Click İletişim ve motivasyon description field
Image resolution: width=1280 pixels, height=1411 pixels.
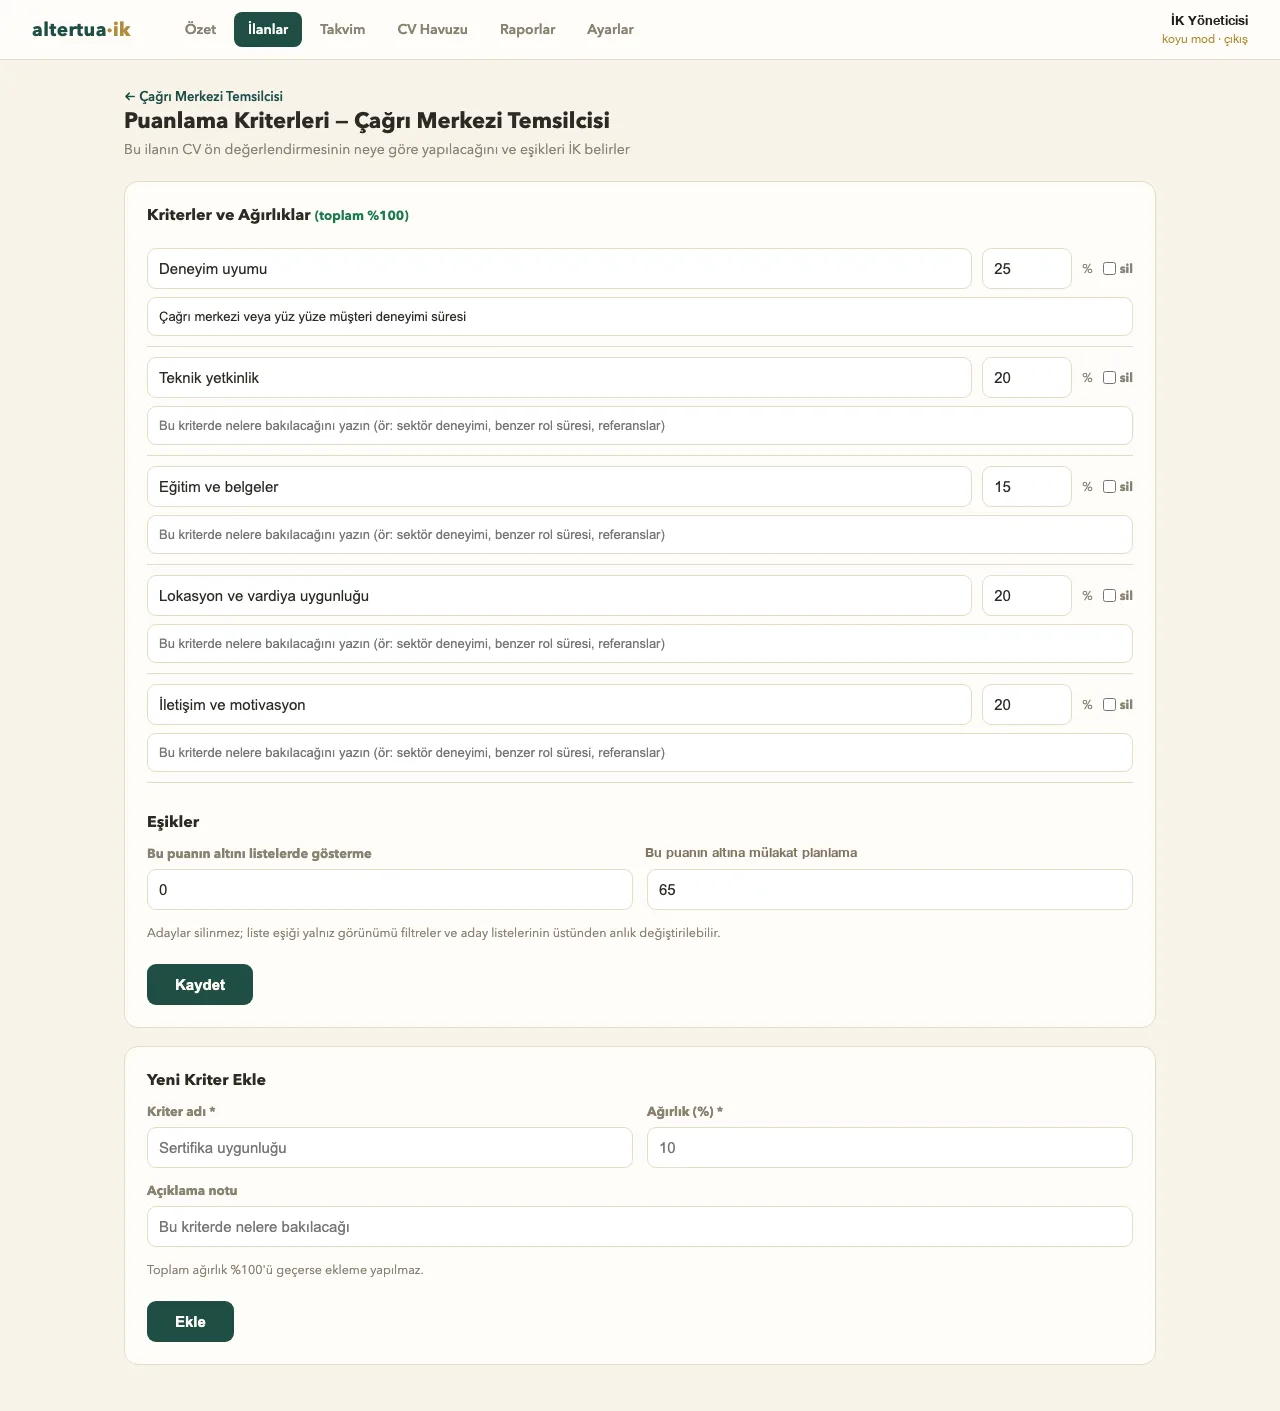(x=640, y=752)
